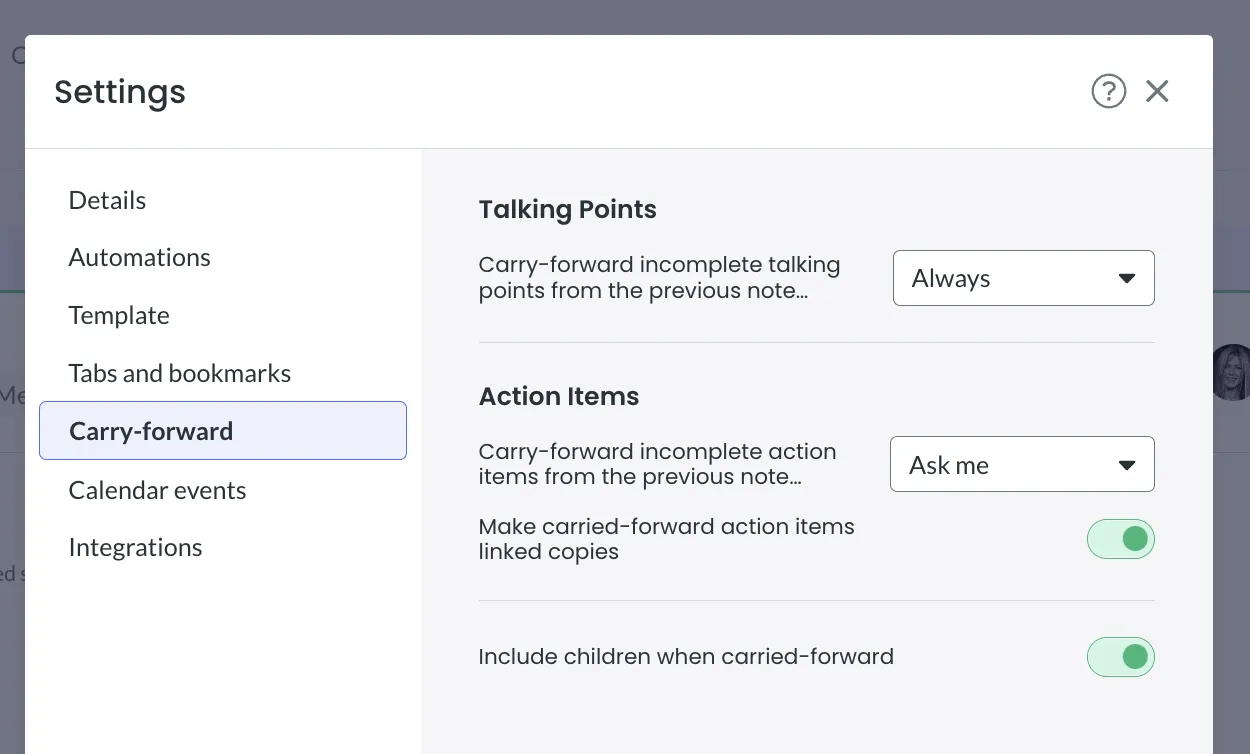
Task: Click the "Include children when carried-forward" label
Action: pyautogui.click(x=685, y=657)
